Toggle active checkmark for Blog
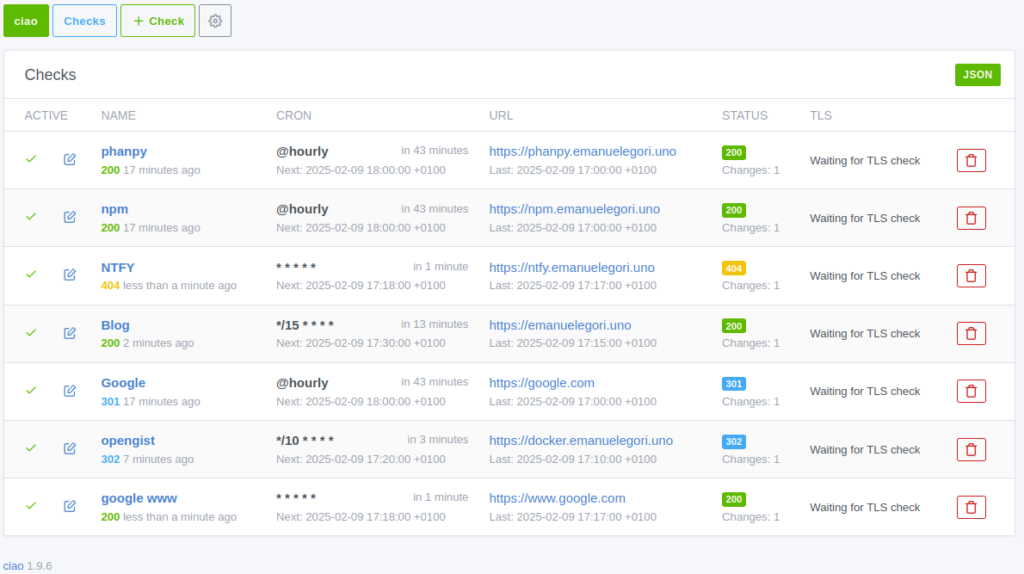The height and width of the screenshot is (574, 1024). [31, 333]
